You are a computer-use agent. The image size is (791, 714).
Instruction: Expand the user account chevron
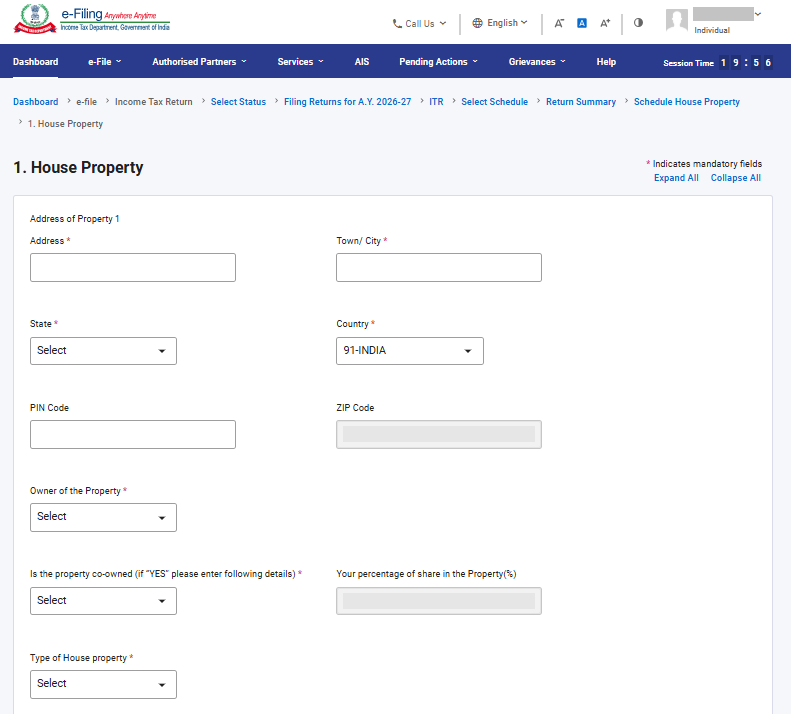758,14
